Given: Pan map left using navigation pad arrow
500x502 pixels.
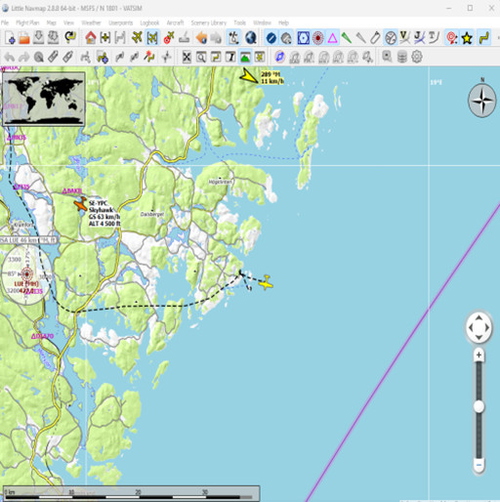Looking at the screenshot, I should click(x=470, y=328).
